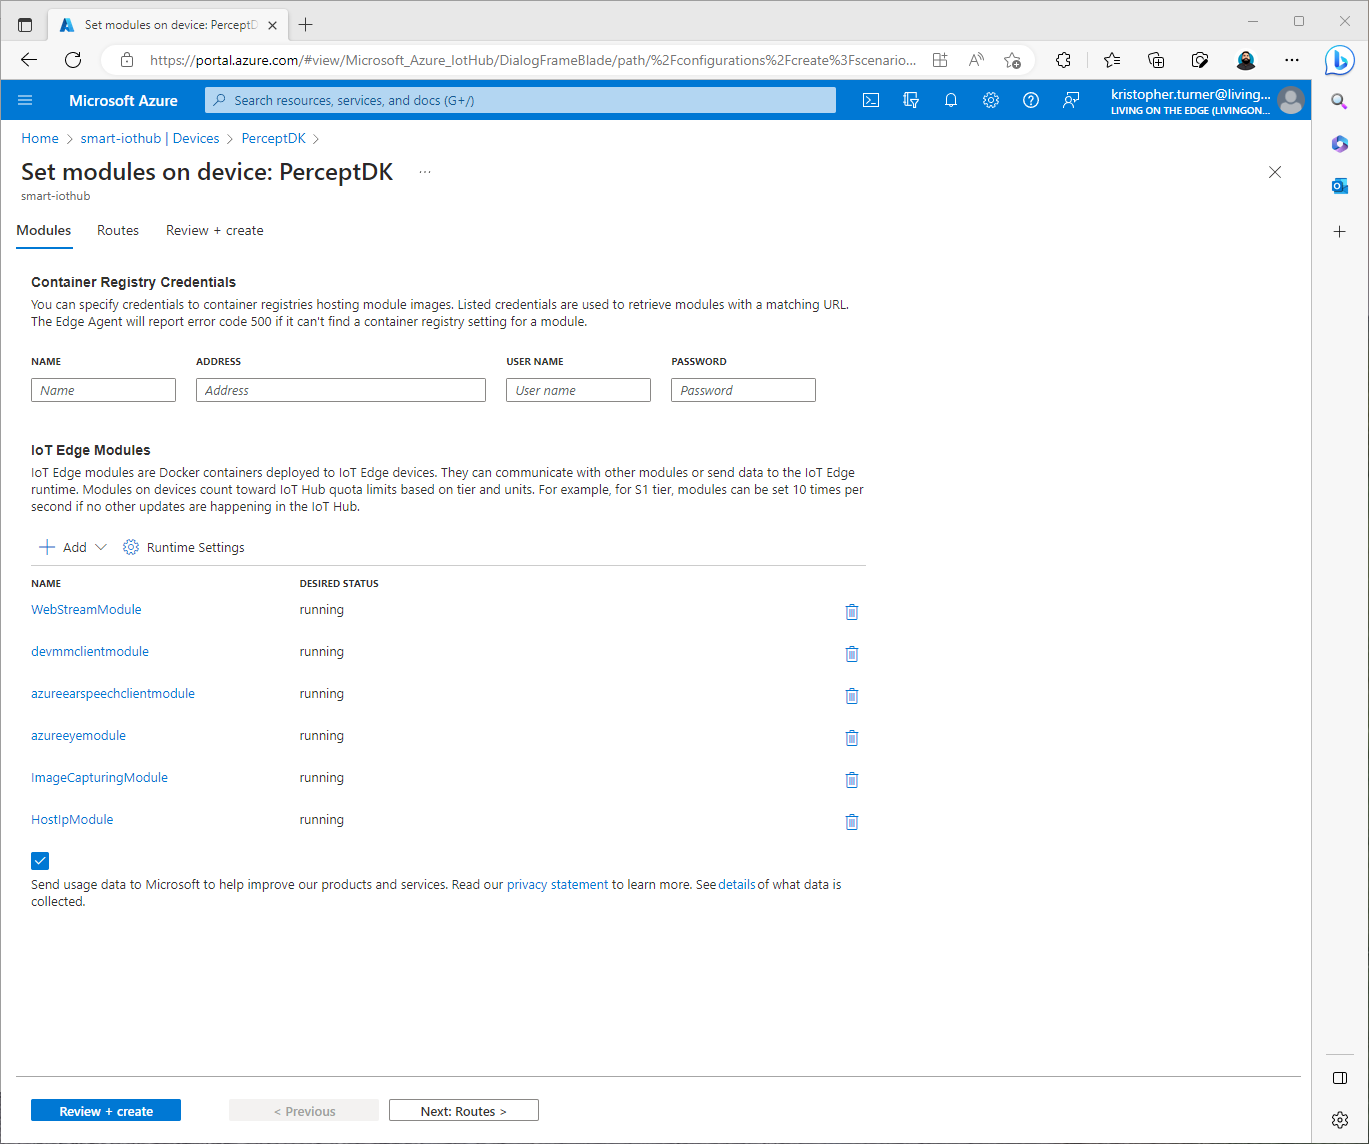Screen dimensions: 1369x1144
Task: Uncheck the send usage data checkbox
Action: pyautogui.click(x=40, y=861)
